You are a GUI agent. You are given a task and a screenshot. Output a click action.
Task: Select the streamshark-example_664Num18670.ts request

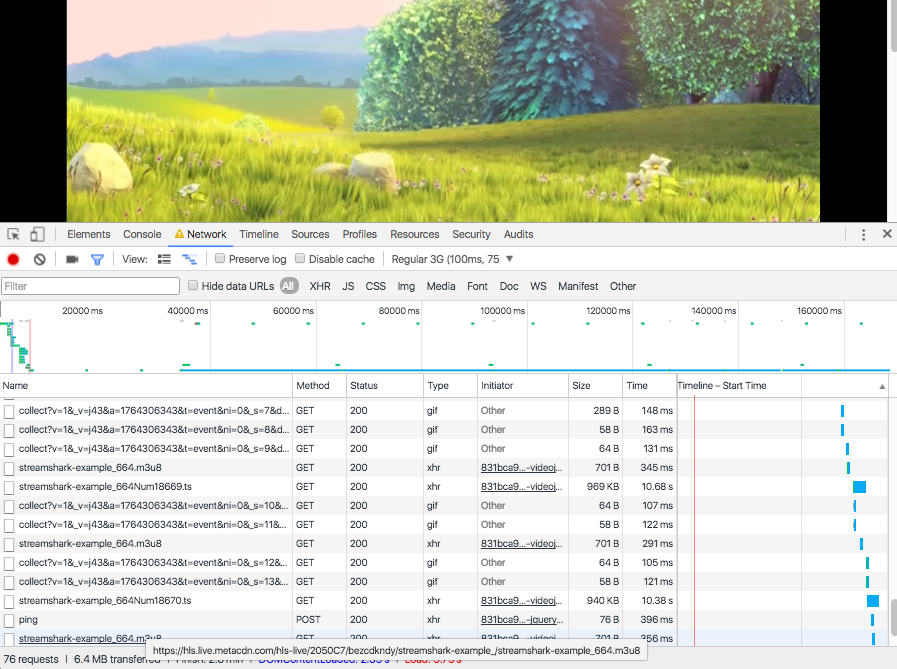click(105, 600)
